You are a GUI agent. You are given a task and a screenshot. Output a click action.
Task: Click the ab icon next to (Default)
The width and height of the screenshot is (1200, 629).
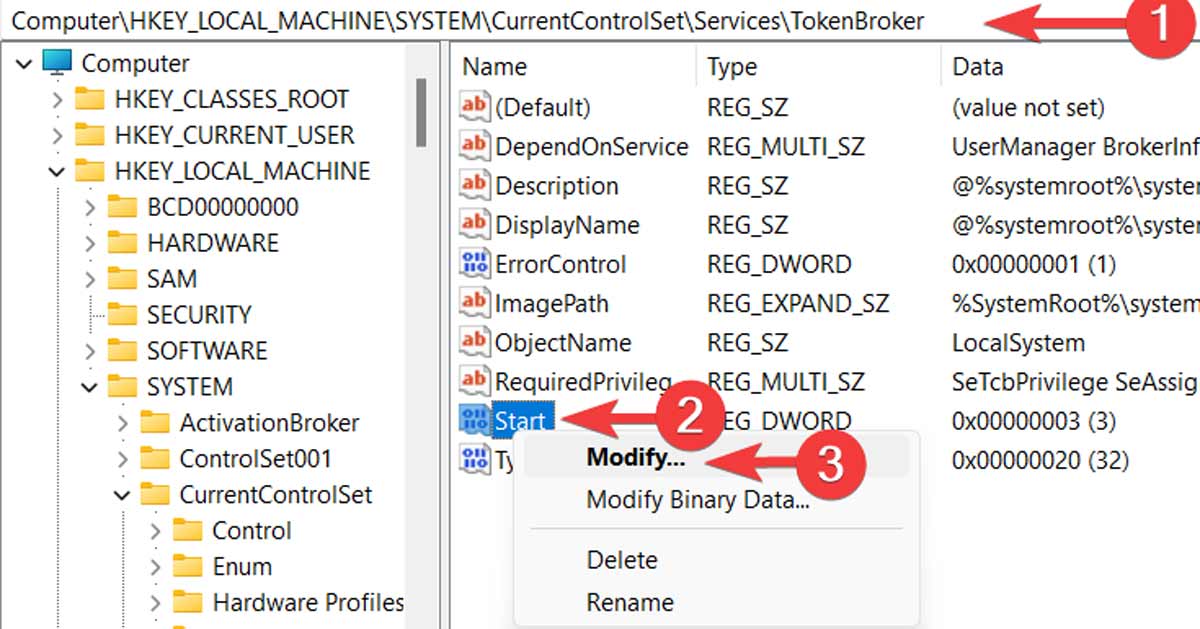click(x=474, y=106)
